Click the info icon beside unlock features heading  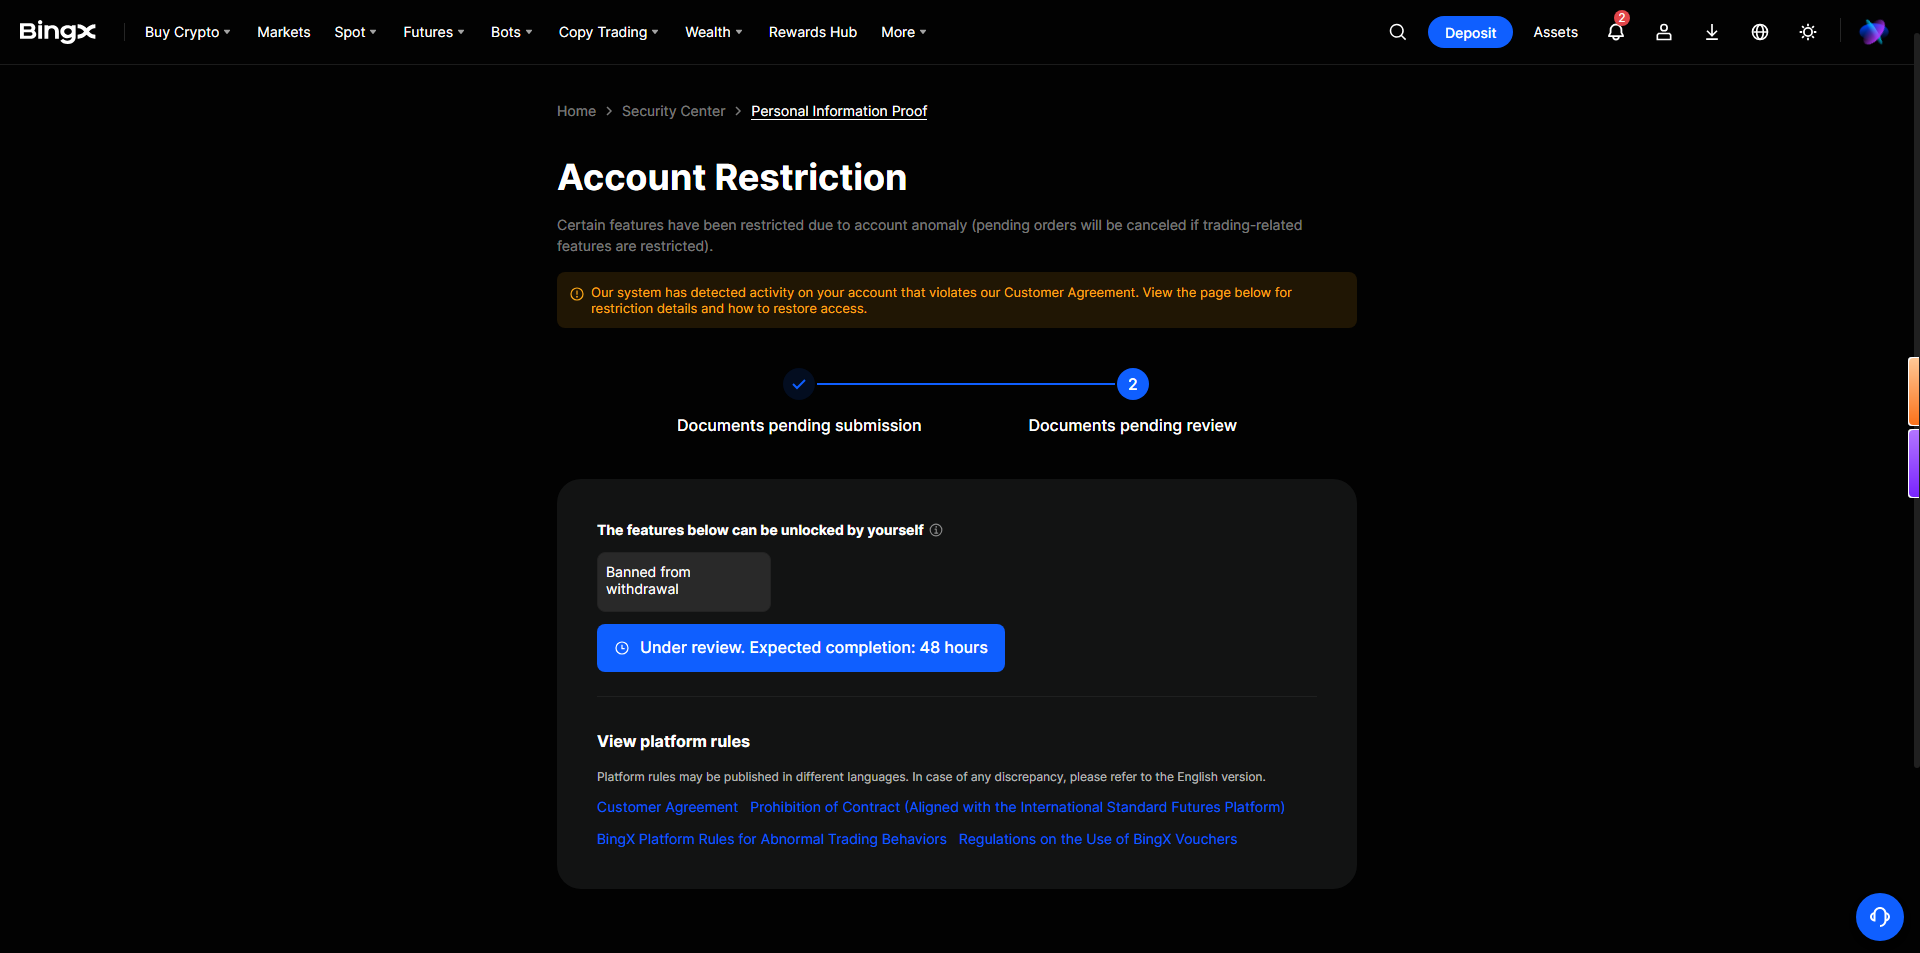936,530
